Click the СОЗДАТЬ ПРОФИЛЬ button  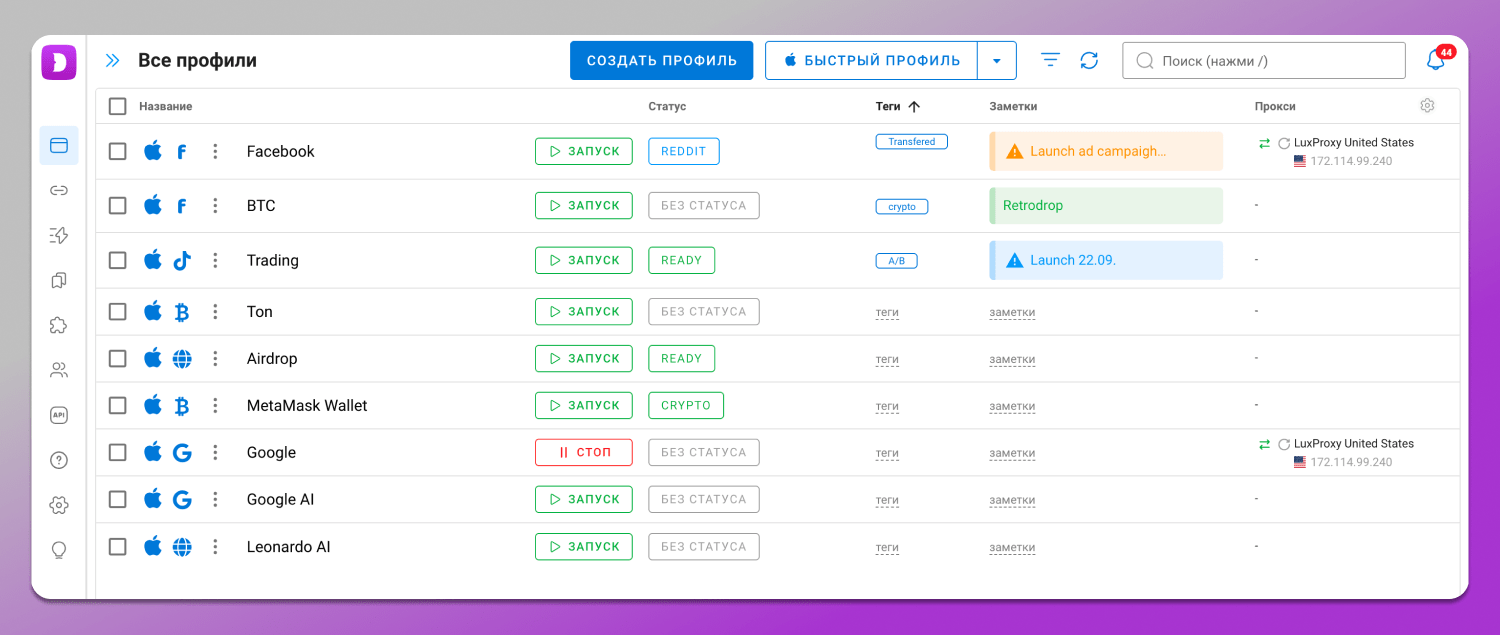click(661, 61)
